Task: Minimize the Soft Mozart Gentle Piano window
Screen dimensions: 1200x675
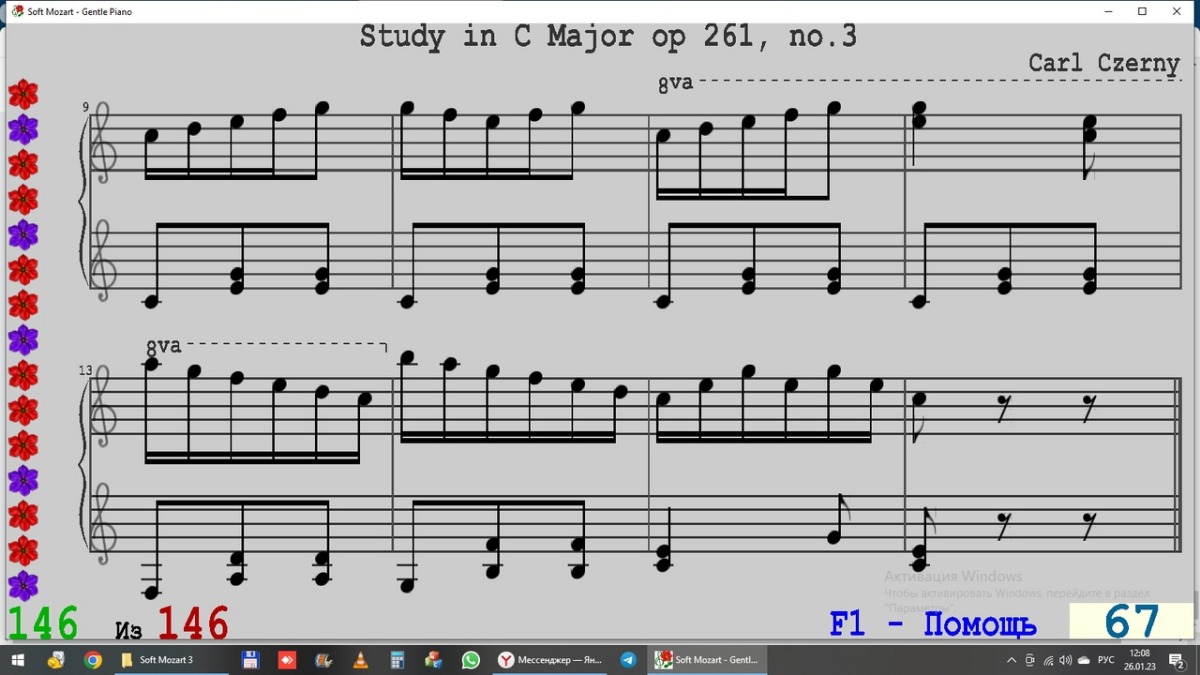Action: 1108,12
